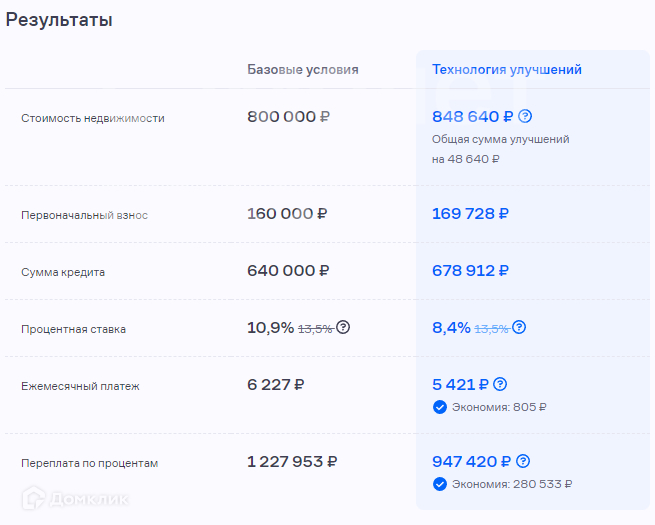The height and width of the screenshot is (525, 655).
Task: Click the Результаты heading
Action: click(59, 20)
